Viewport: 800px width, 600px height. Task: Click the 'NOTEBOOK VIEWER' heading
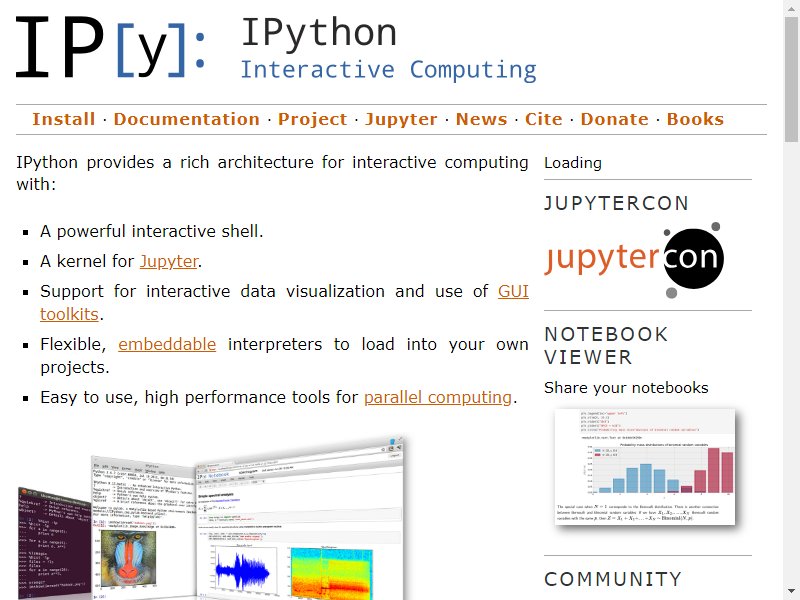(x=606, y=345)
